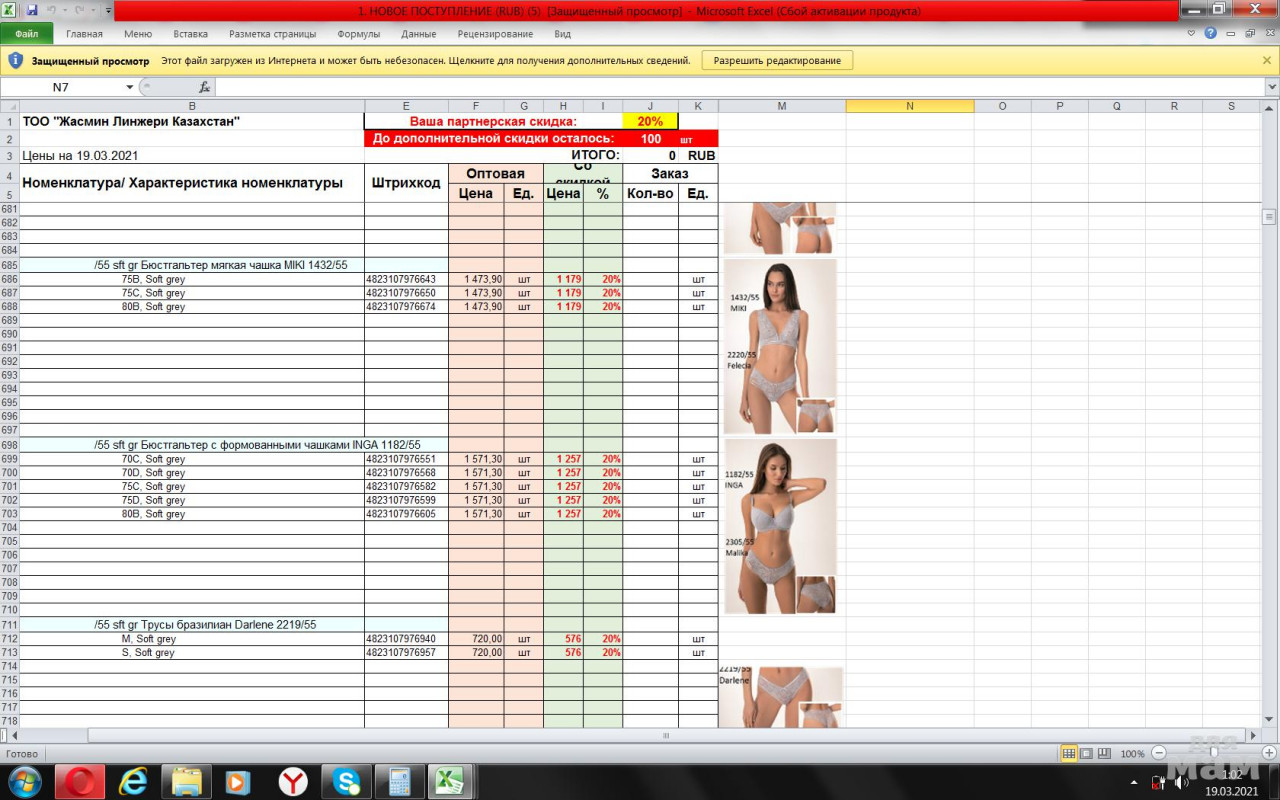The height and width of the screenshot is (800, 1280).
Task: Open the Формулы ribbon tab
Action: [x=358, y=34]
